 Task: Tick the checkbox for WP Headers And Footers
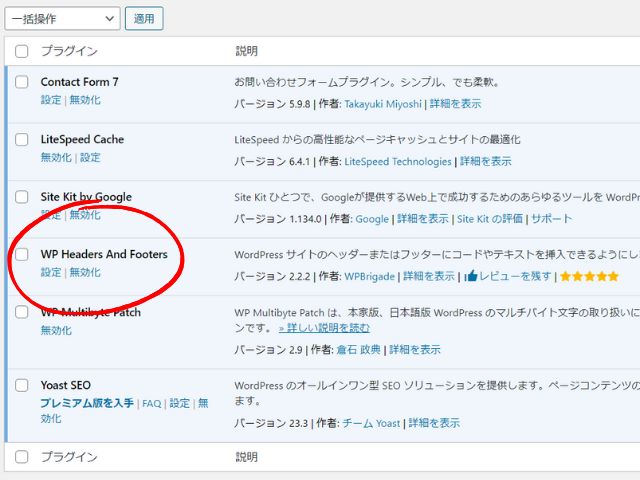click(22, 254)
